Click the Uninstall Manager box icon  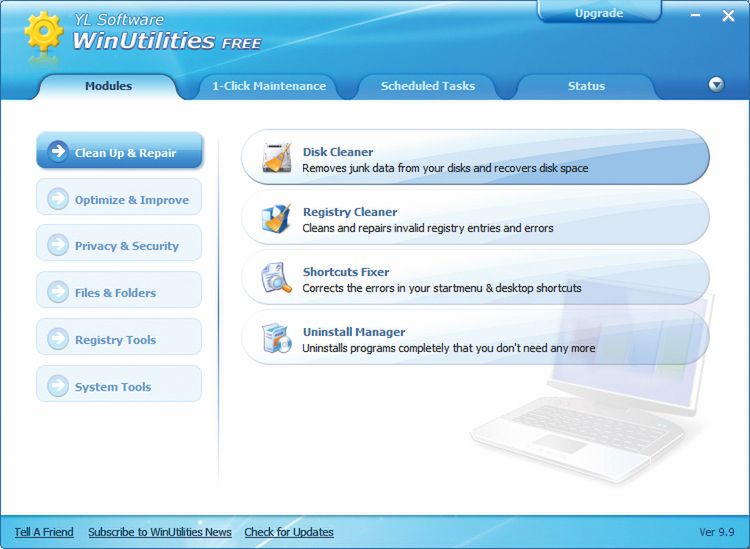coord(277,338)
